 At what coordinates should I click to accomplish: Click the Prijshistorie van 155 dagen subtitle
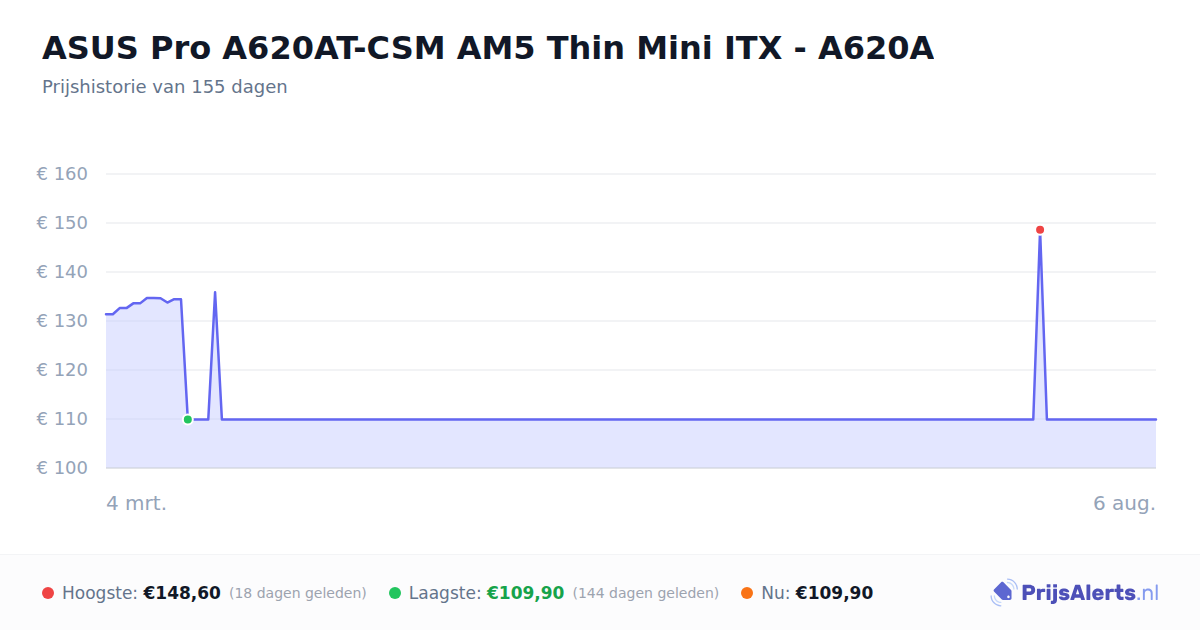coord(165,87)
